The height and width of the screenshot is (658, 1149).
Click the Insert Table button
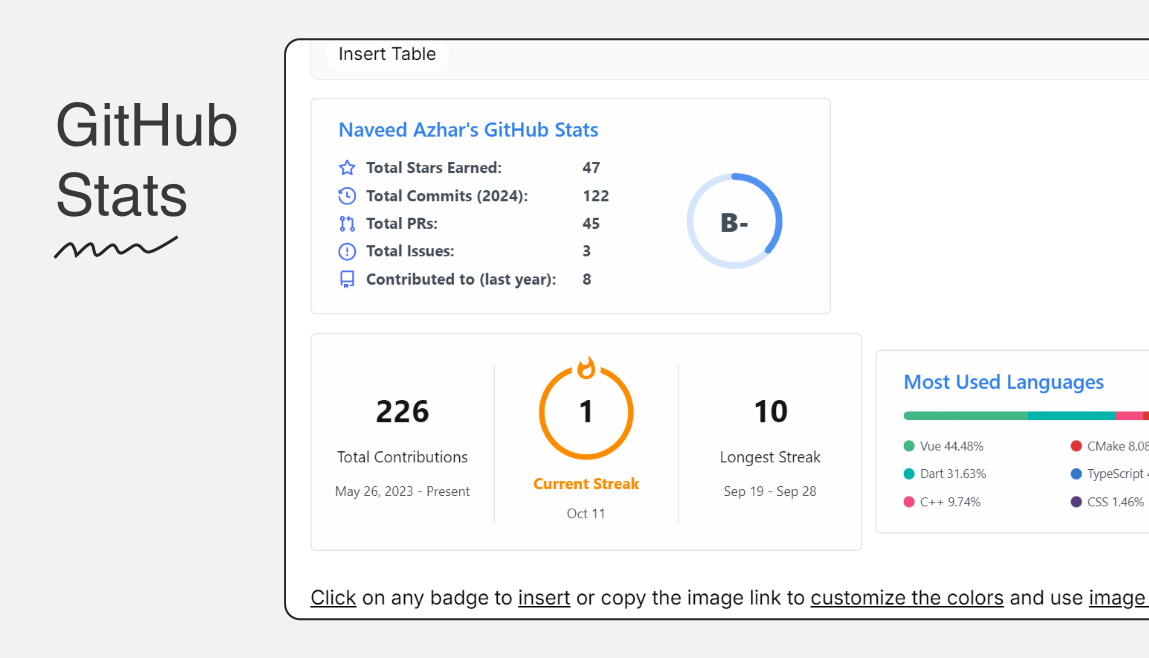pyautogui.click(x=387, y=54)
